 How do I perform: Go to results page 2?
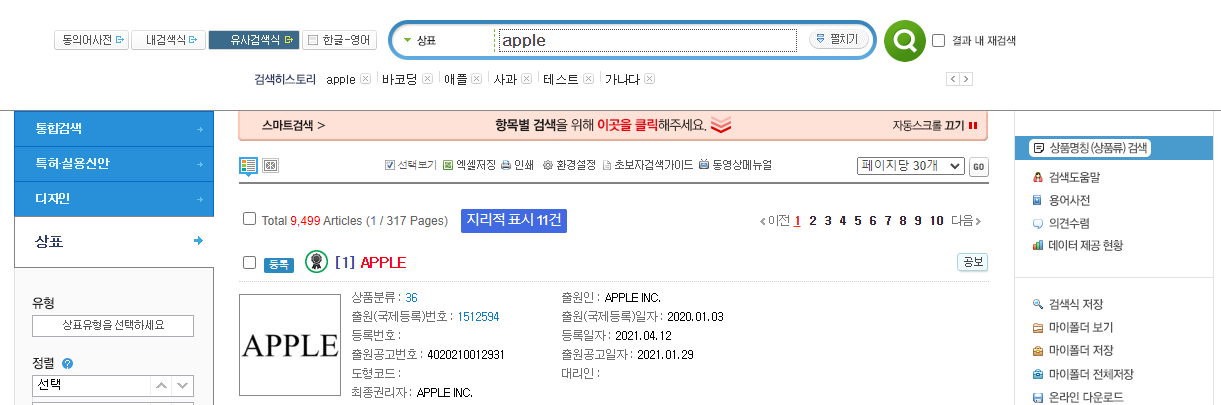(813, 220)
